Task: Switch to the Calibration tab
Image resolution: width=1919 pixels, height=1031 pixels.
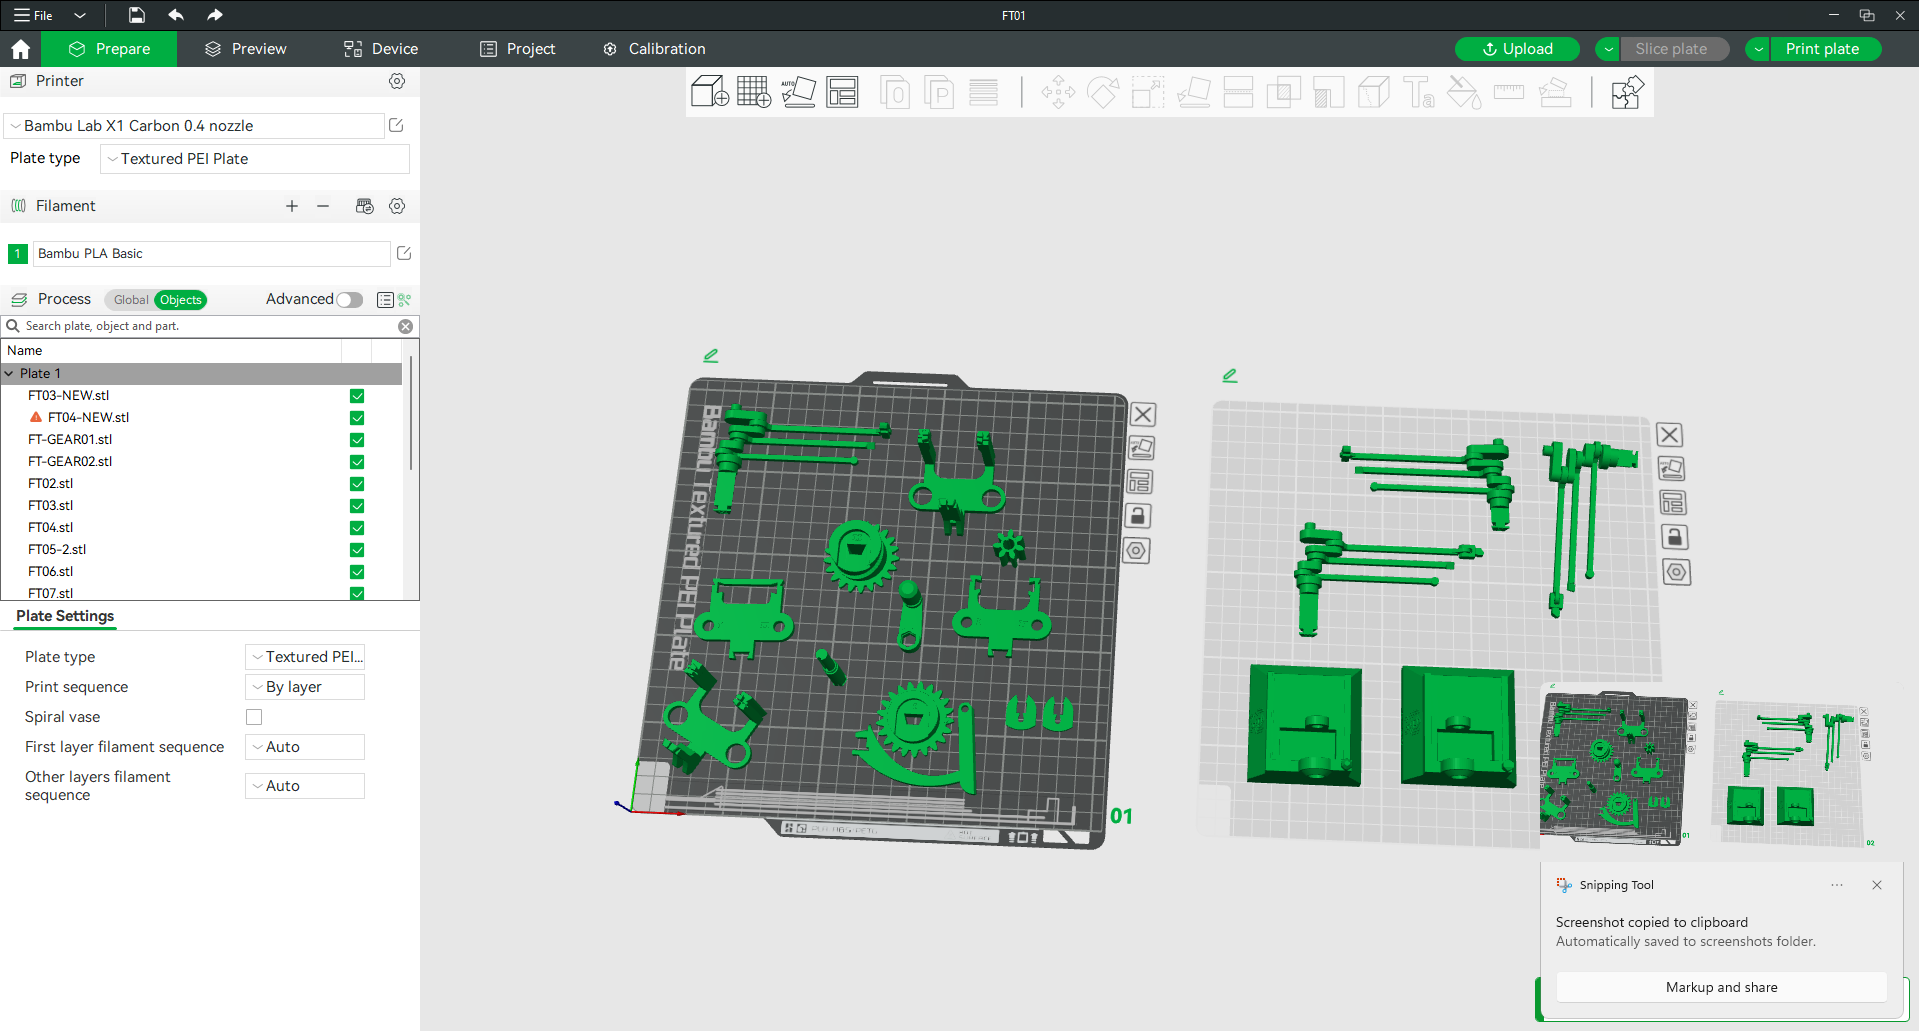Action: (654, 49)
